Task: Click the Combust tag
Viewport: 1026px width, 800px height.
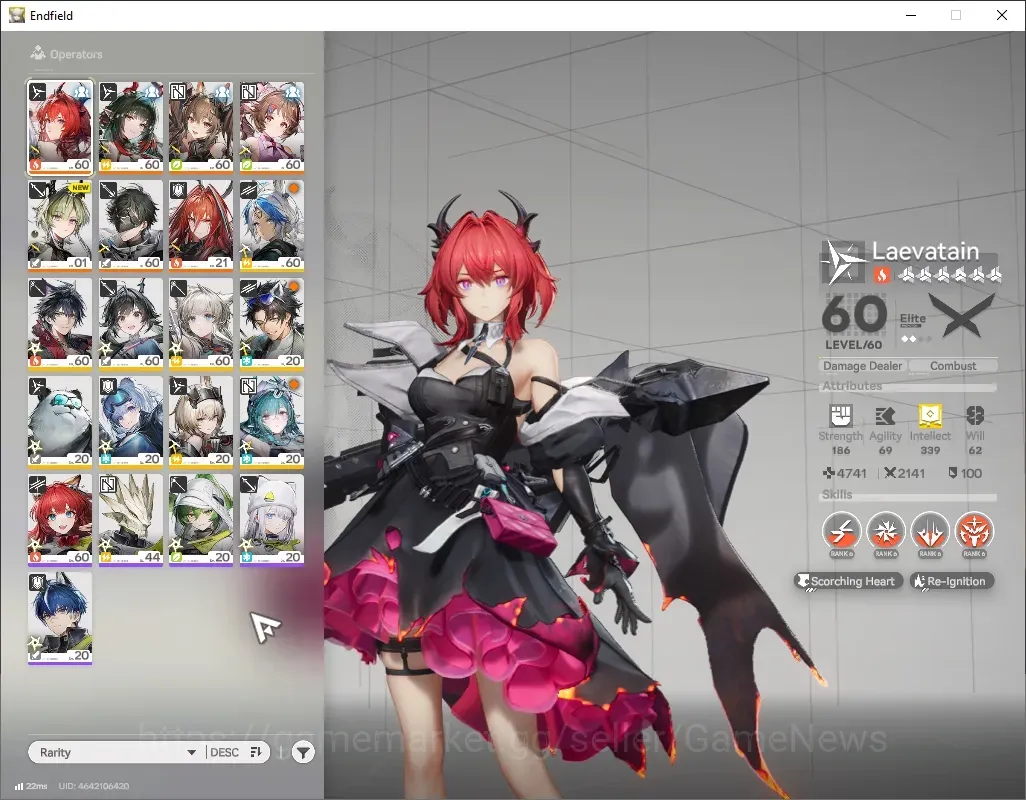Action: (x=953, y=366)
